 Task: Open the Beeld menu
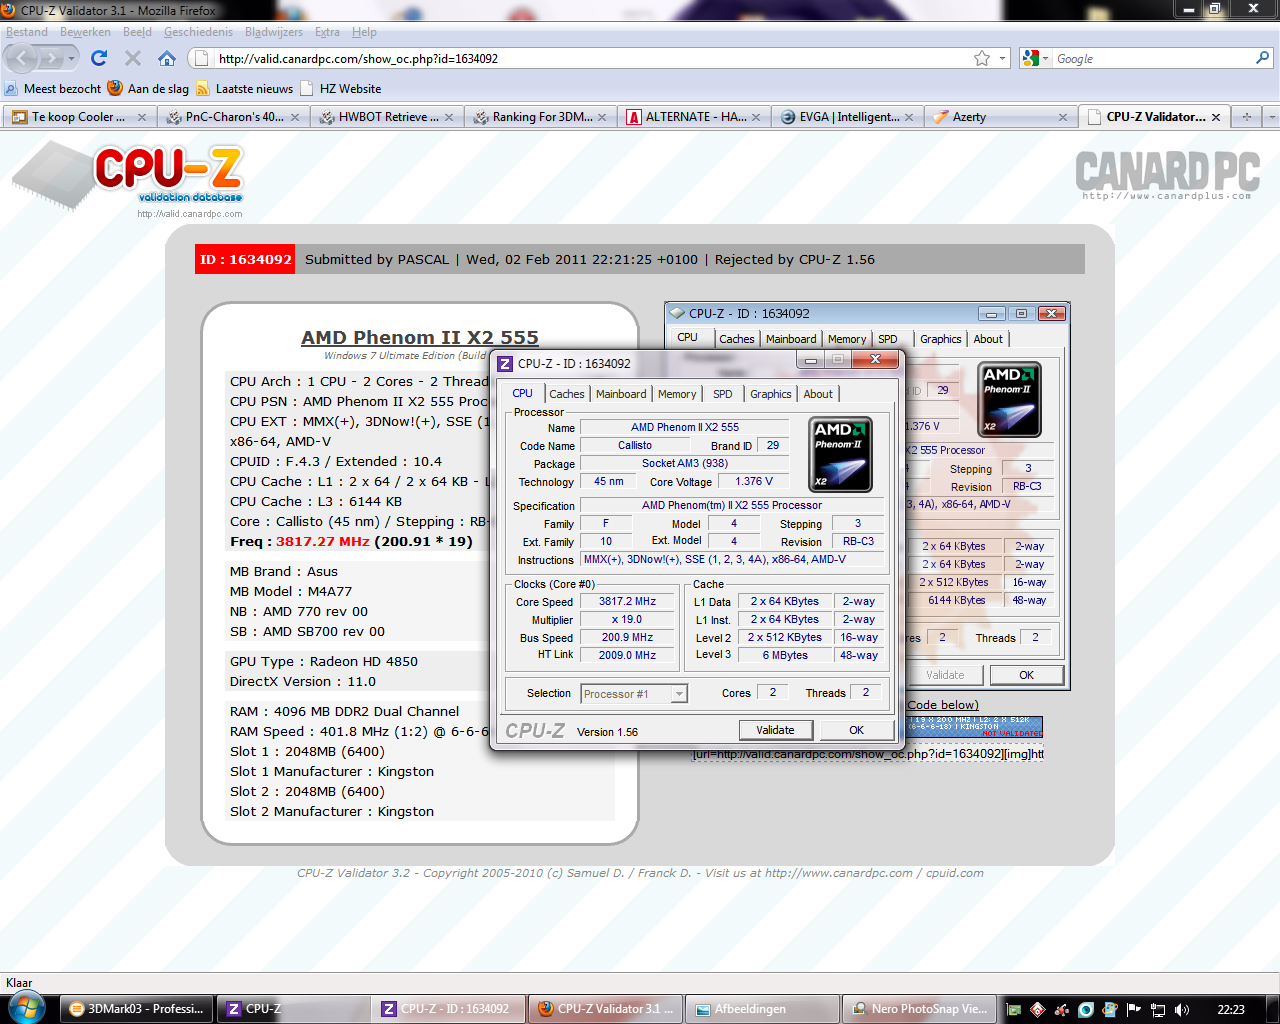(137, 32)
